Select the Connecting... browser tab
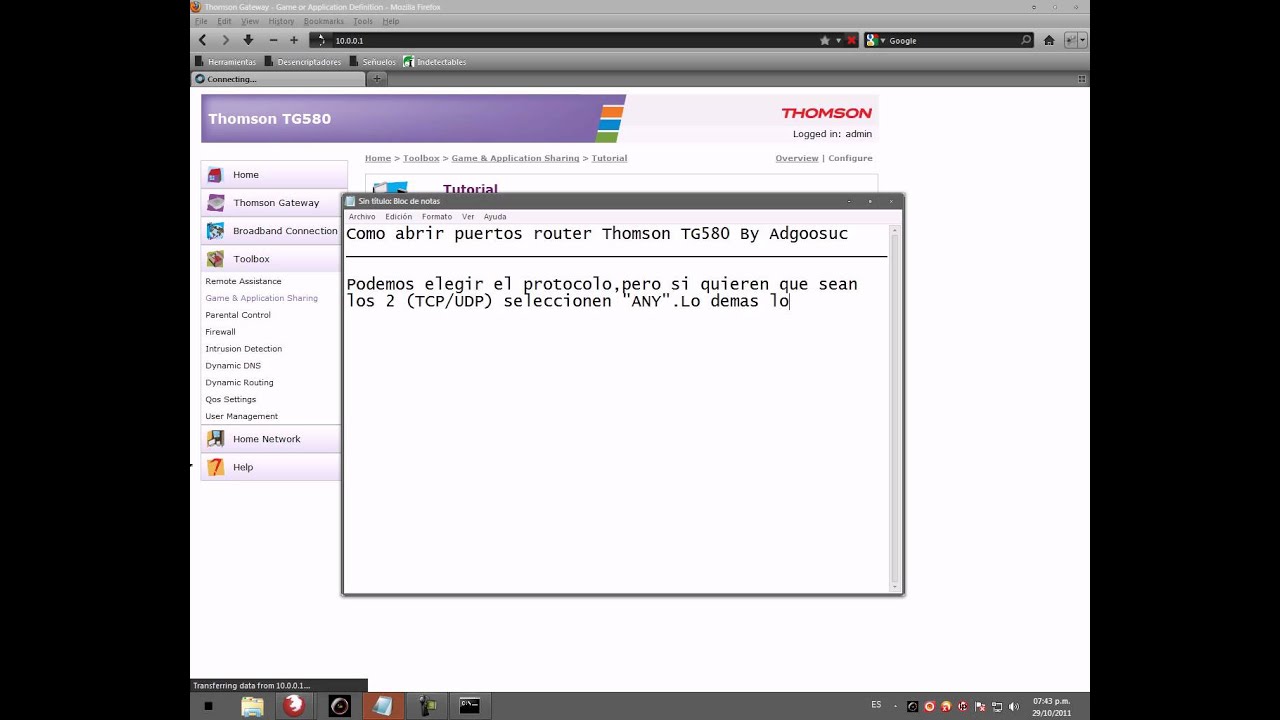Viewport: 1280px width, 720px height. (x=278, y=79)
